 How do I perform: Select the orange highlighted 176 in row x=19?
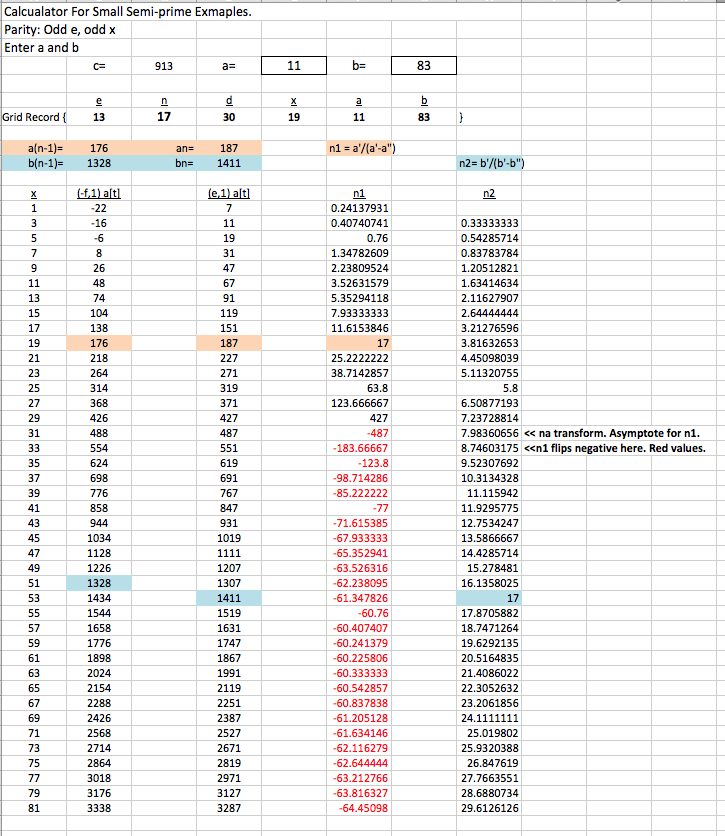[x=99, y=343]
